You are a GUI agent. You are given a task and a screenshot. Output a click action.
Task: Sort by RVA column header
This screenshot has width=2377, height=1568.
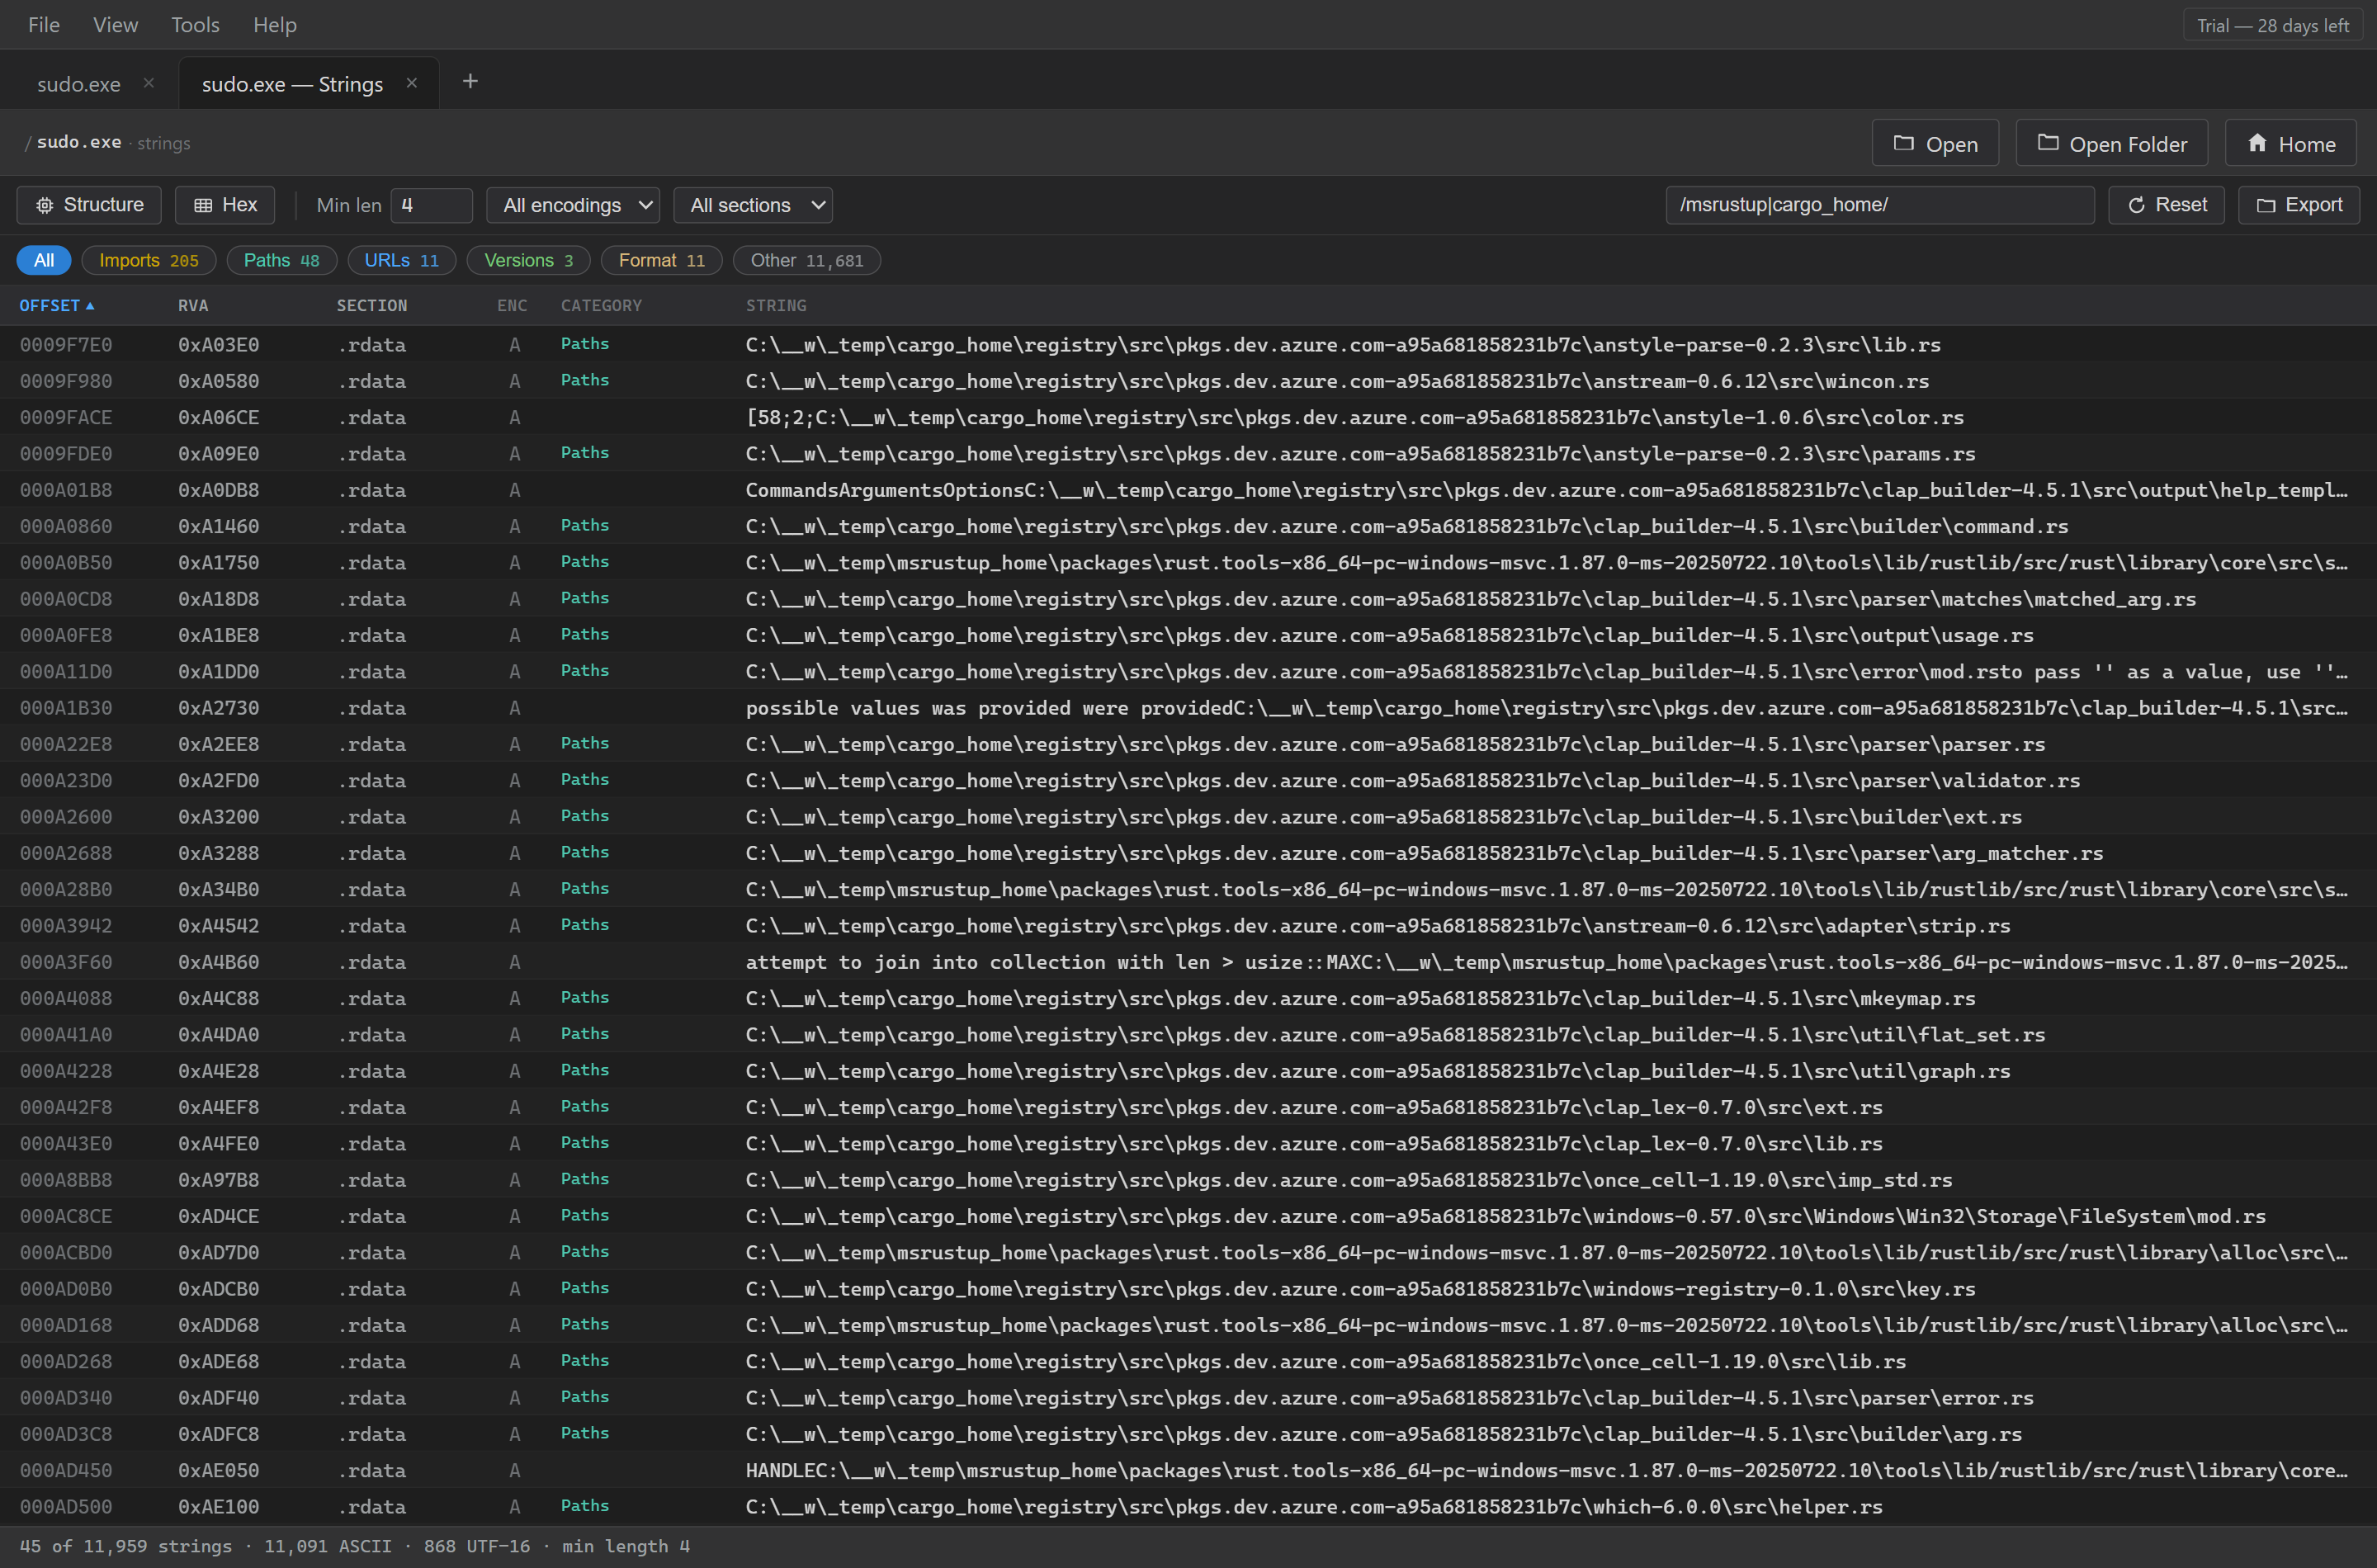click(193, 305)
